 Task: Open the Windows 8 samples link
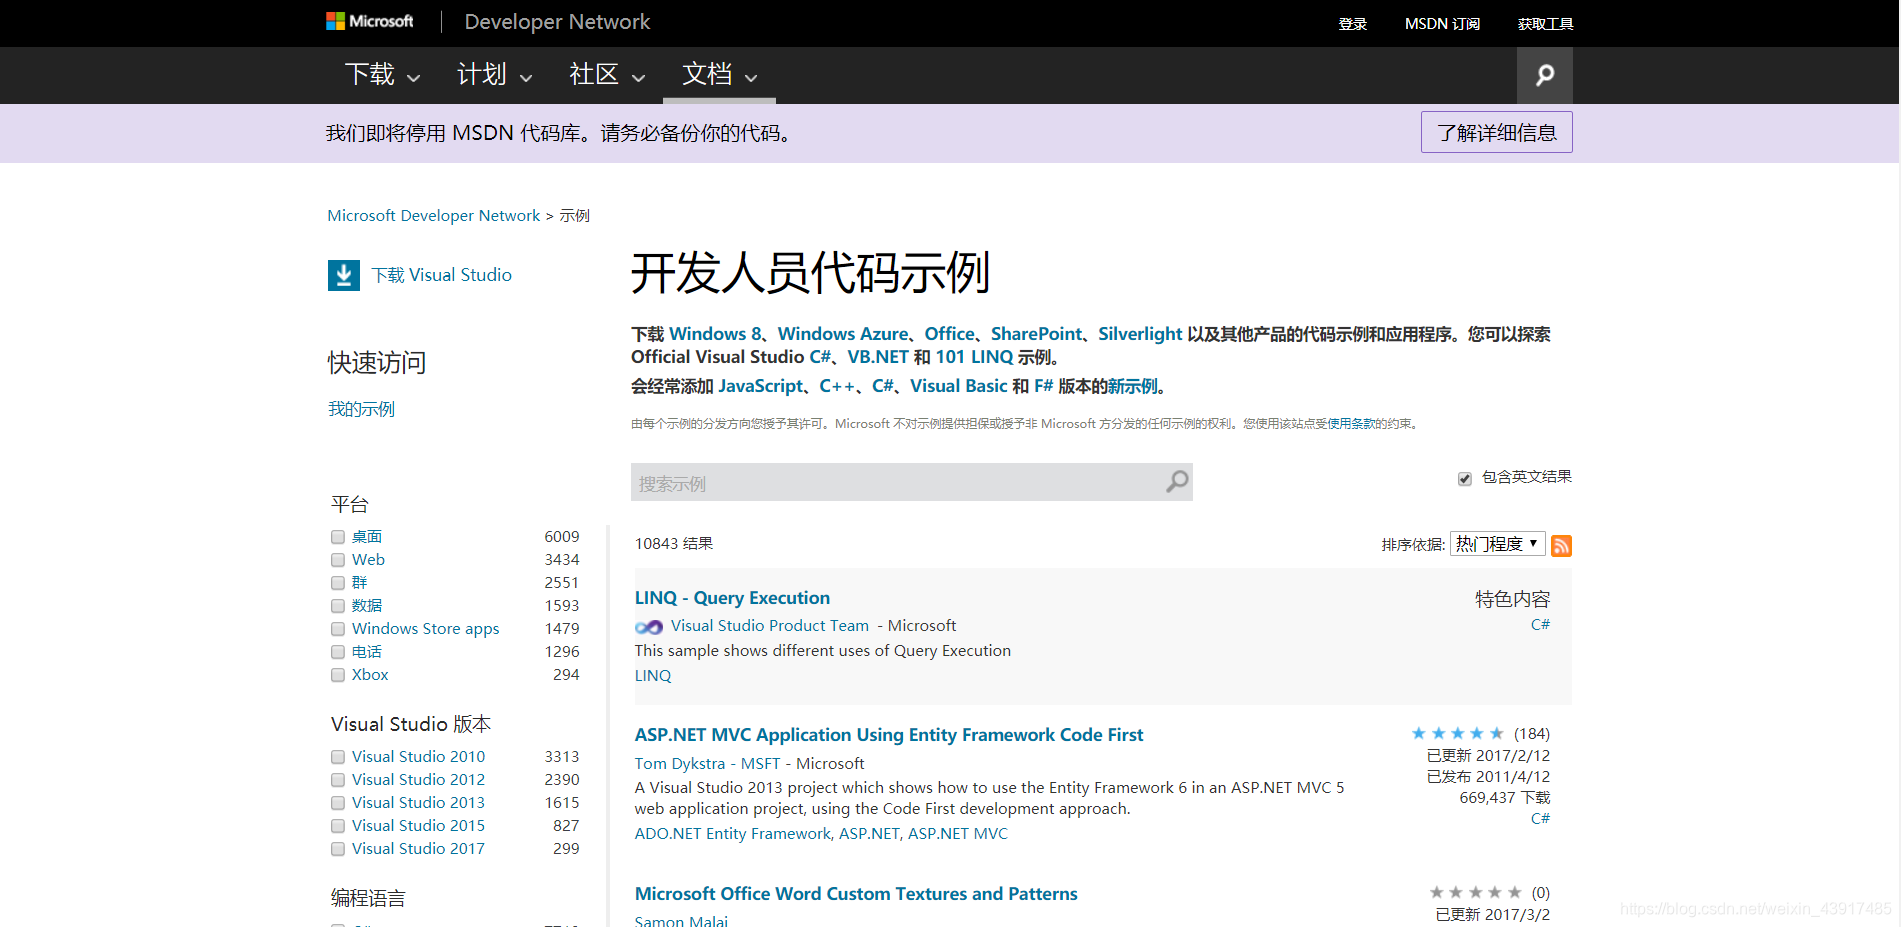tap(715, 334)
